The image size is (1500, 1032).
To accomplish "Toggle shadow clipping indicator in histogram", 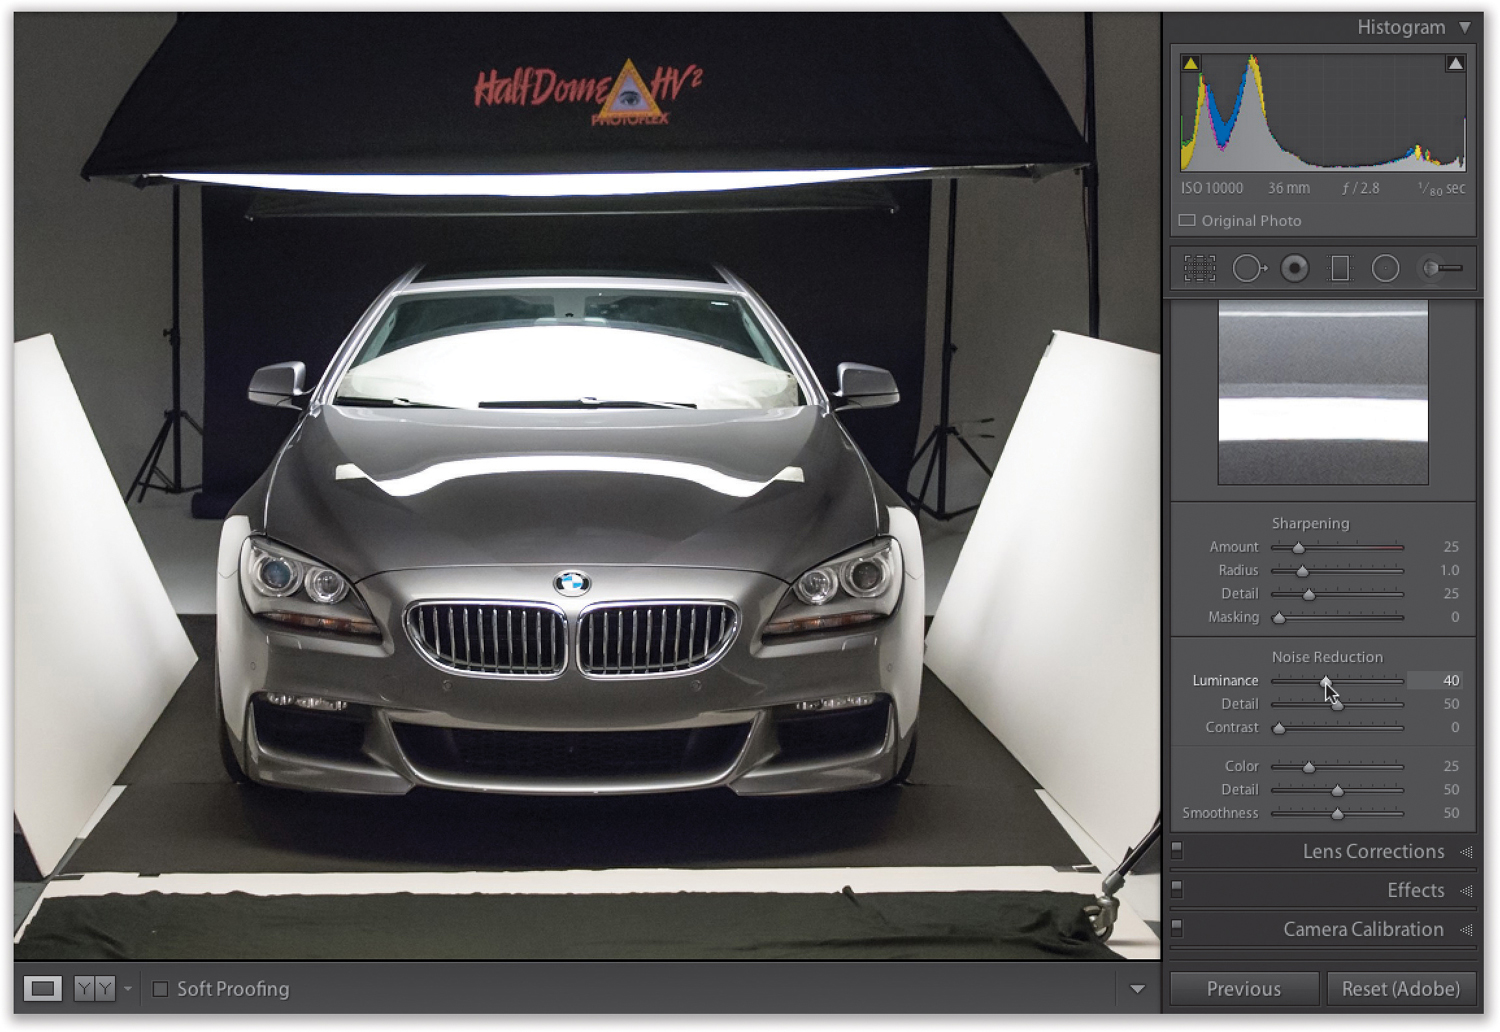I will pos(1190,63).
